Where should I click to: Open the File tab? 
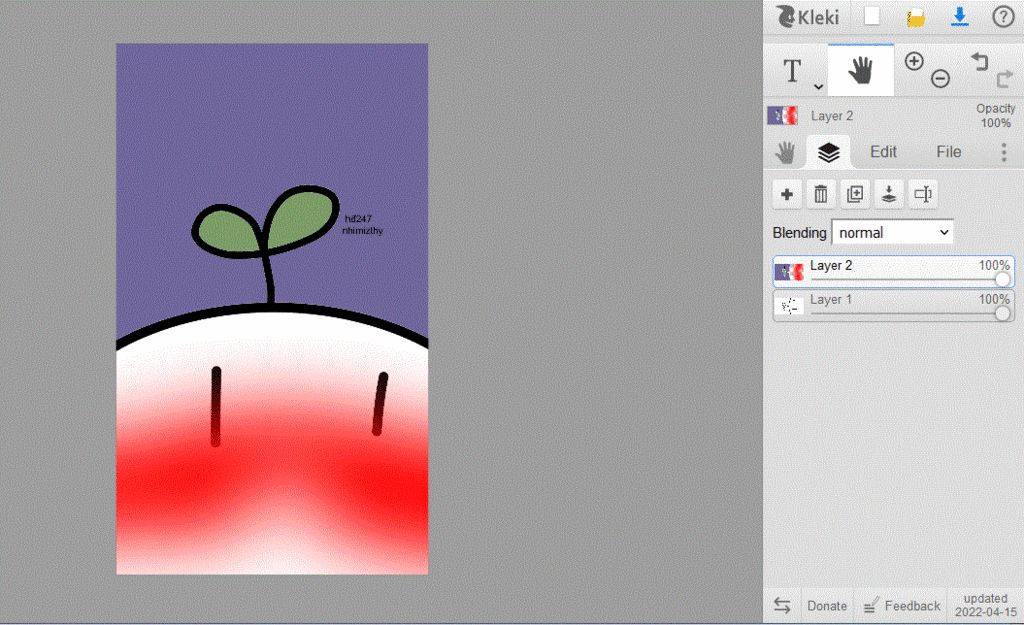click(x=948, y=152)
